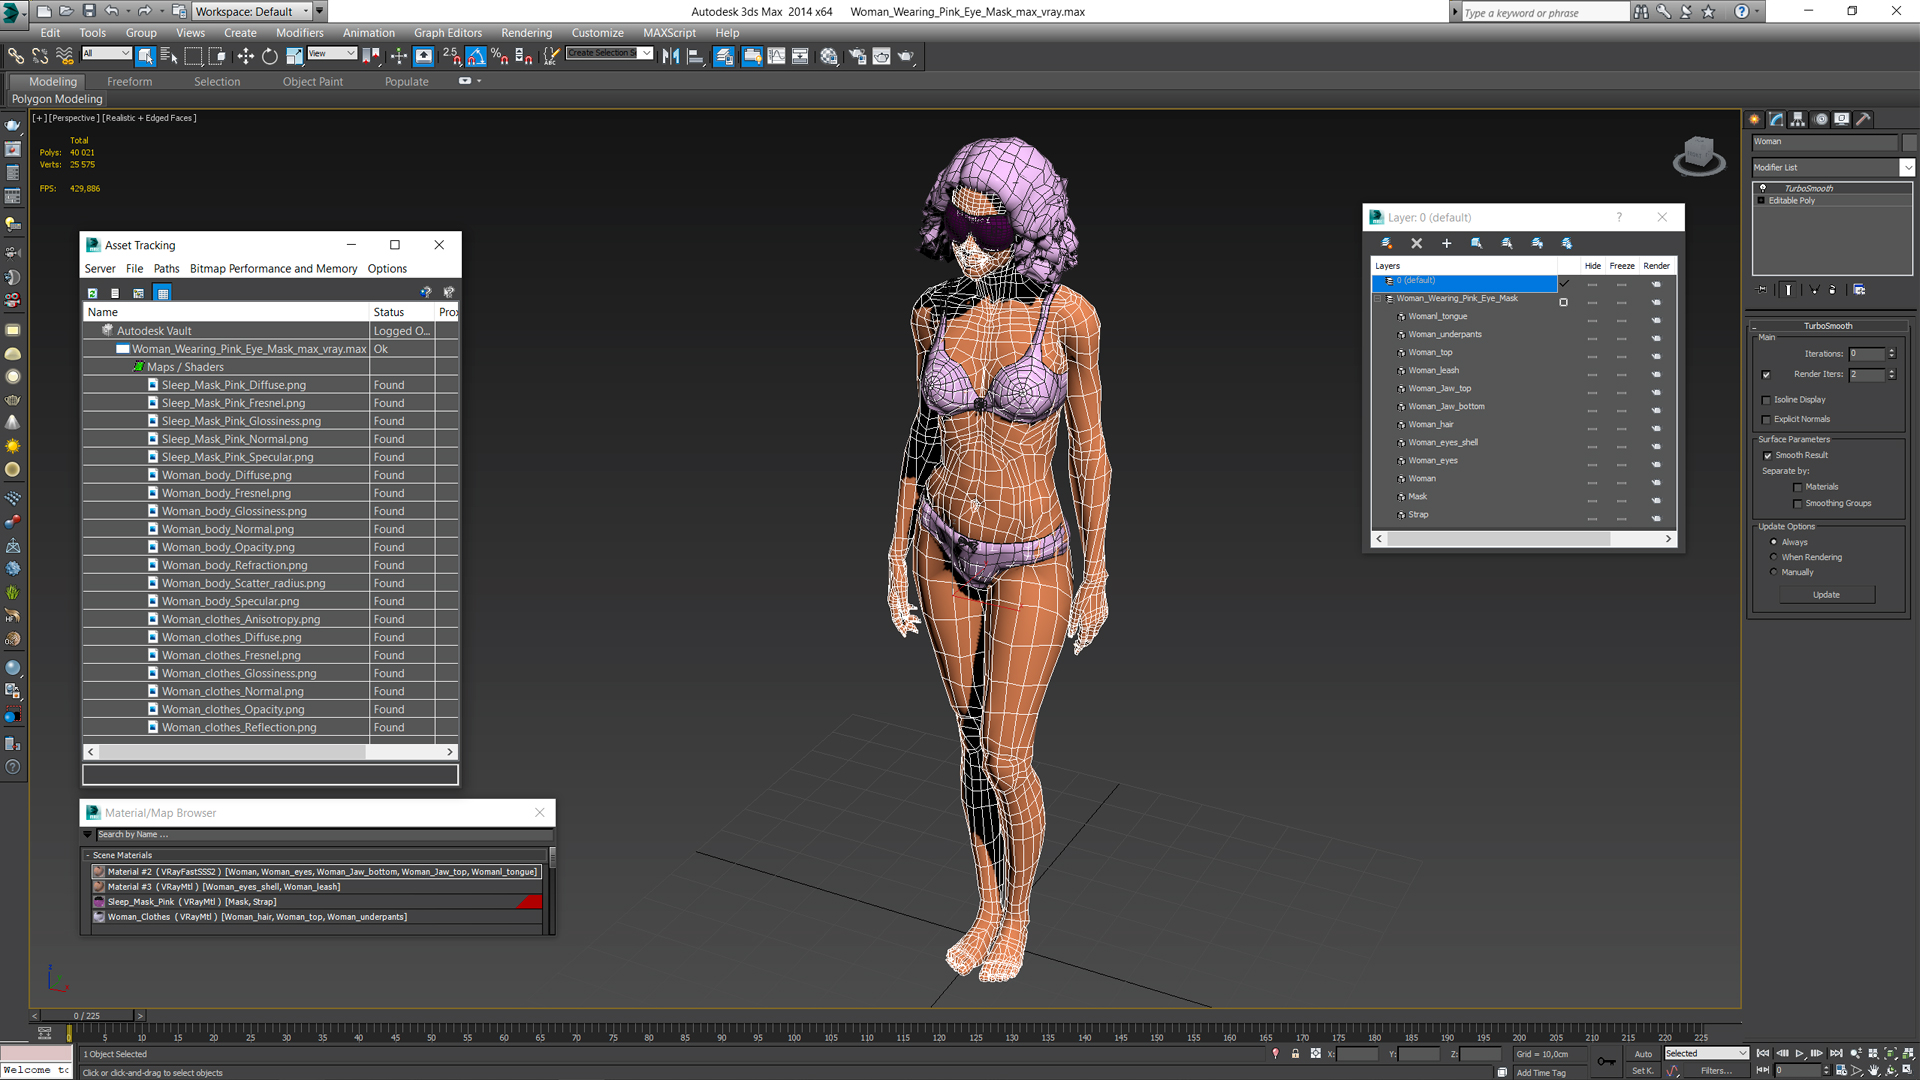Select the Link tool in main toolbar
Image resolution: width=1920 pixels, height=1080 pixels.
[x=16, y=56]
